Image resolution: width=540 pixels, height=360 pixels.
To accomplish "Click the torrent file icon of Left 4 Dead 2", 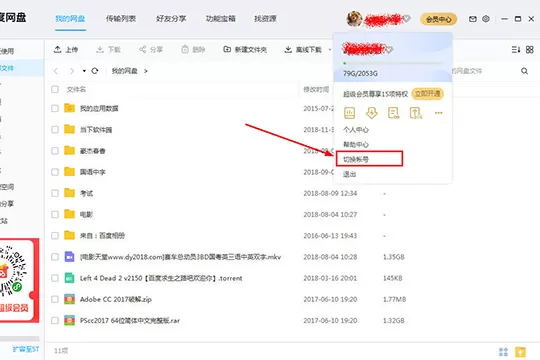I will point(69,278).
